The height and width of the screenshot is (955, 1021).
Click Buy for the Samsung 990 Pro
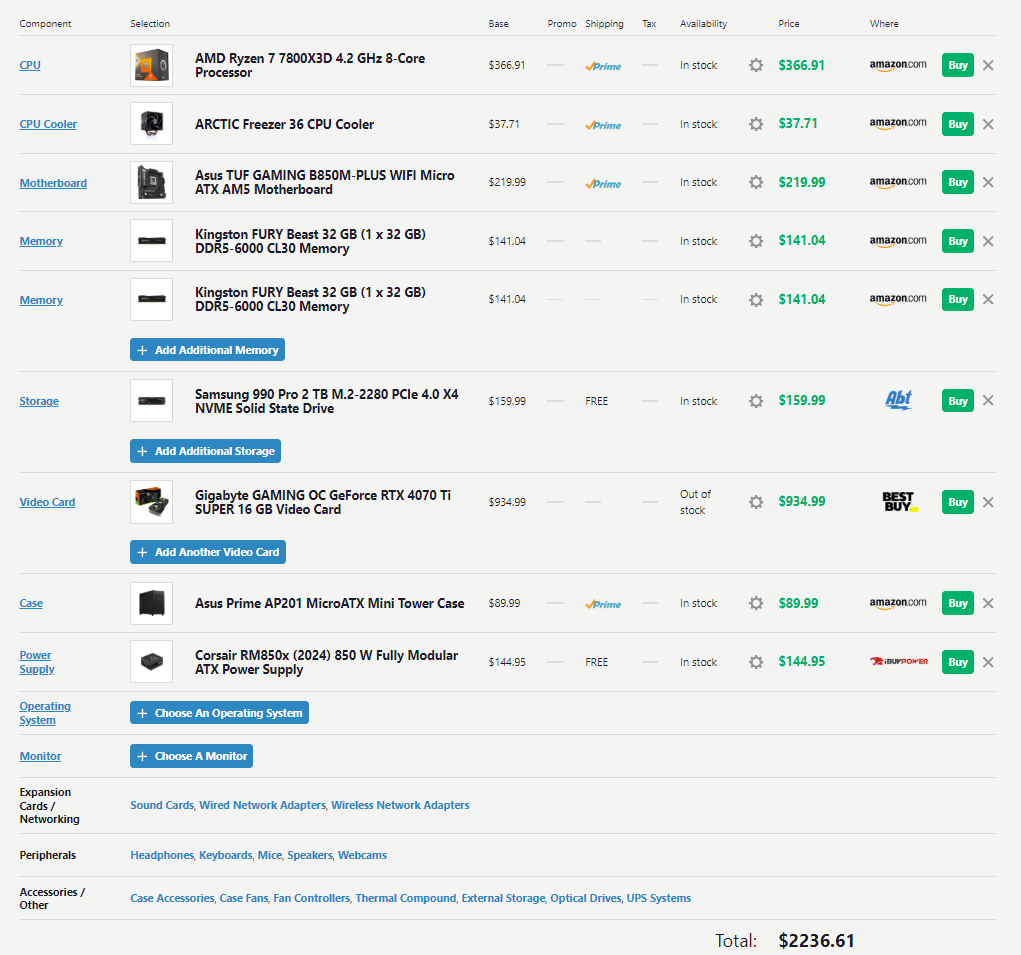point(957,401)
